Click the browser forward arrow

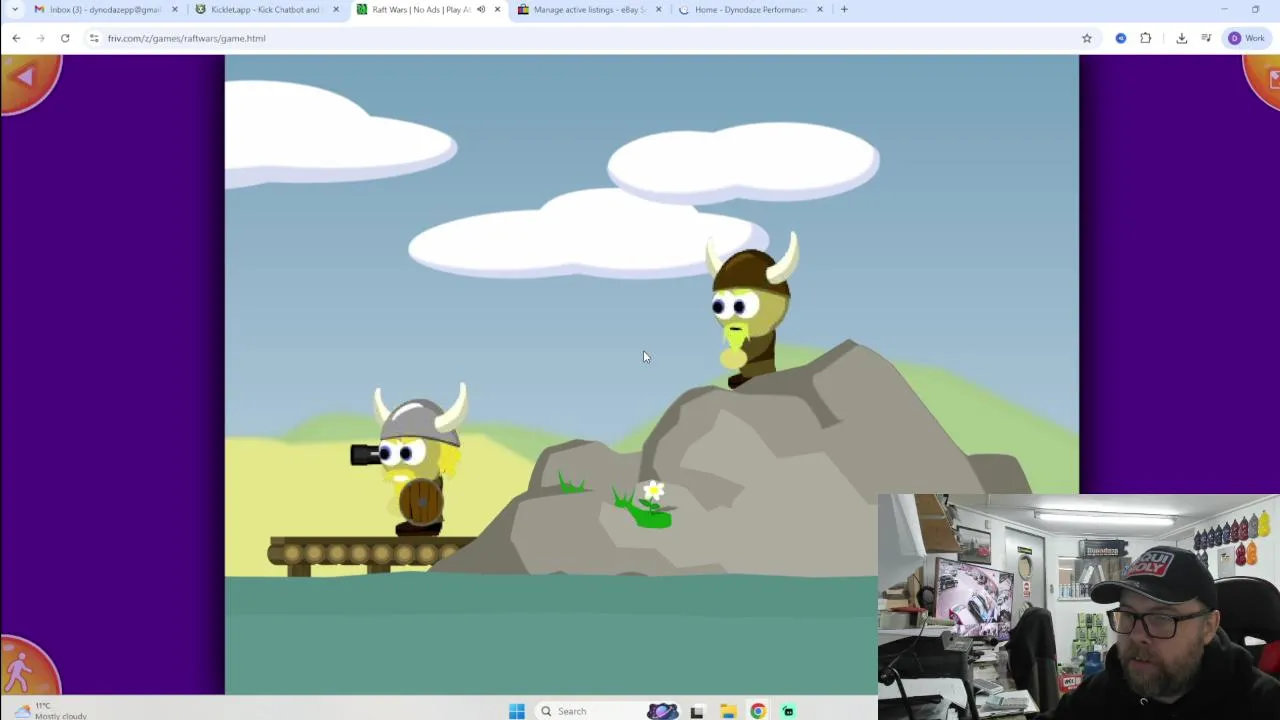pos(40,38)
